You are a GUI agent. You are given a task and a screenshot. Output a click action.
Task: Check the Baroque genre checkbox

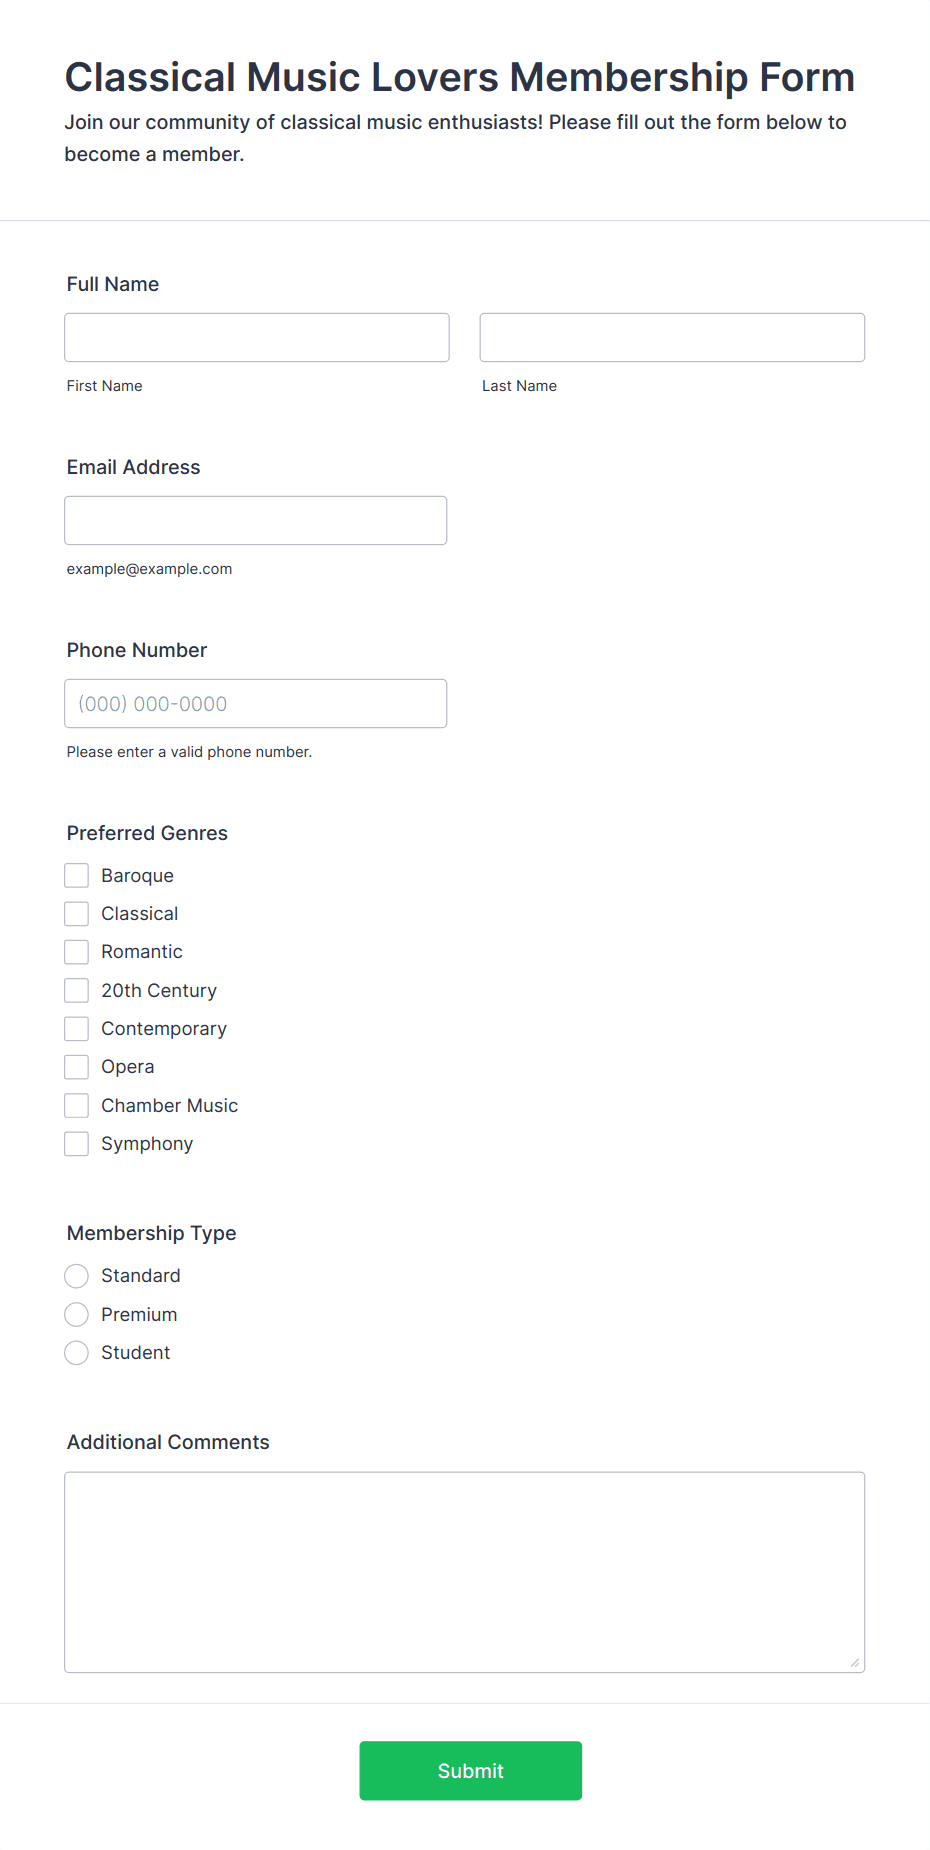77,875
